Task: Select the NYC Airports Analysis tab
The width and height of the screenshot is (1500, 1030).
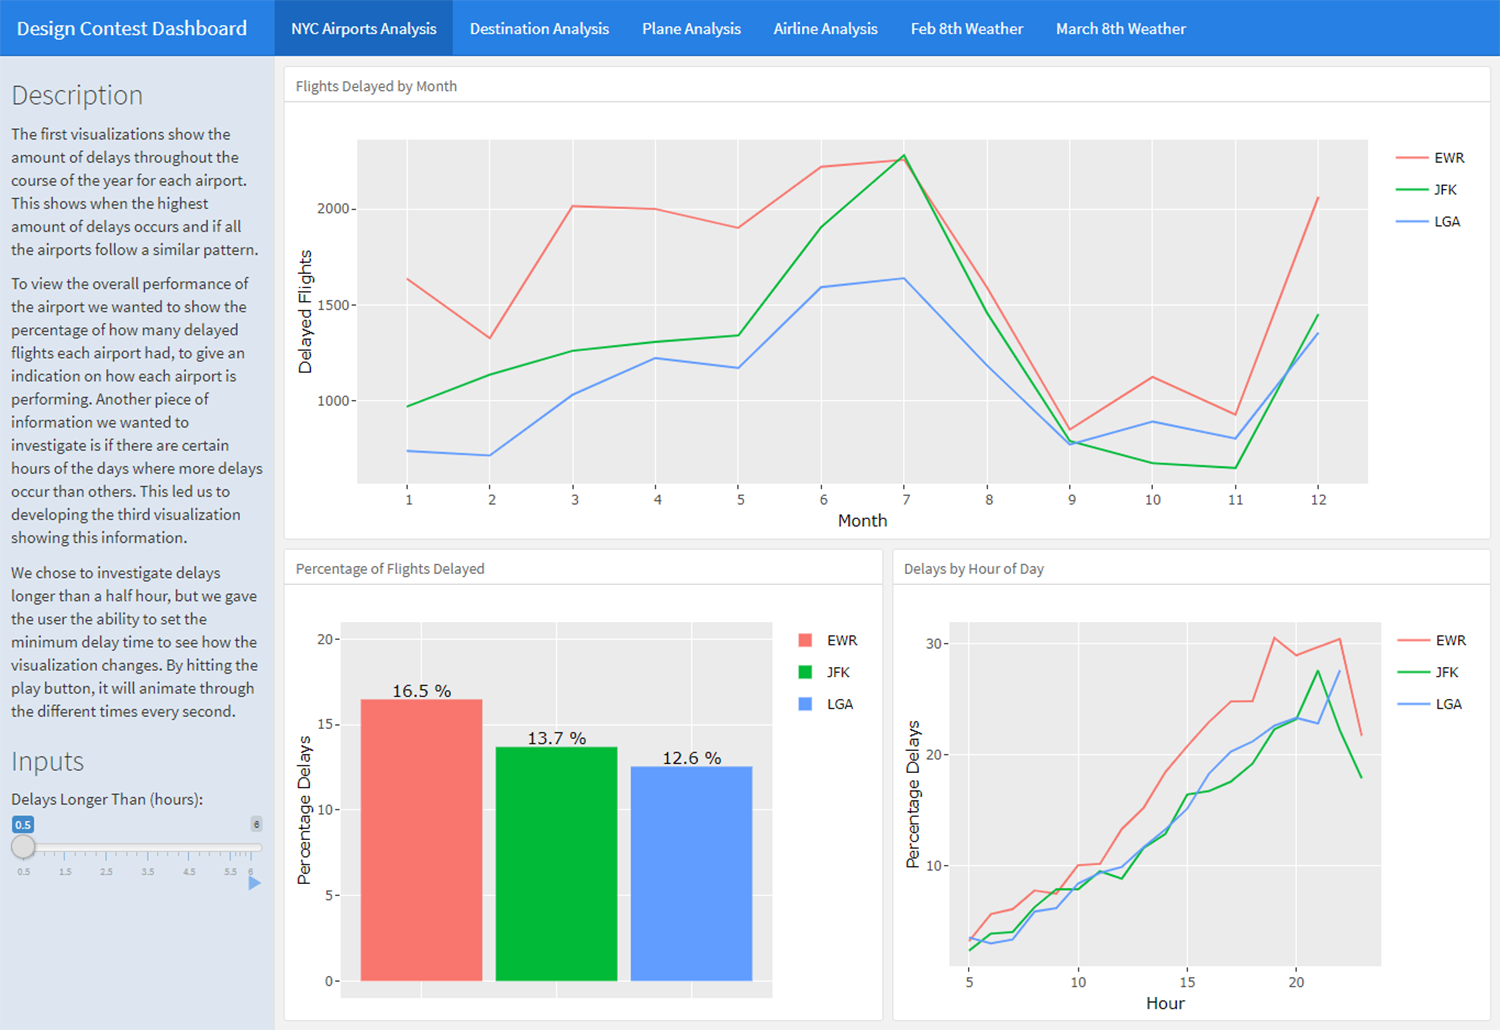Action: coord(364,28)
